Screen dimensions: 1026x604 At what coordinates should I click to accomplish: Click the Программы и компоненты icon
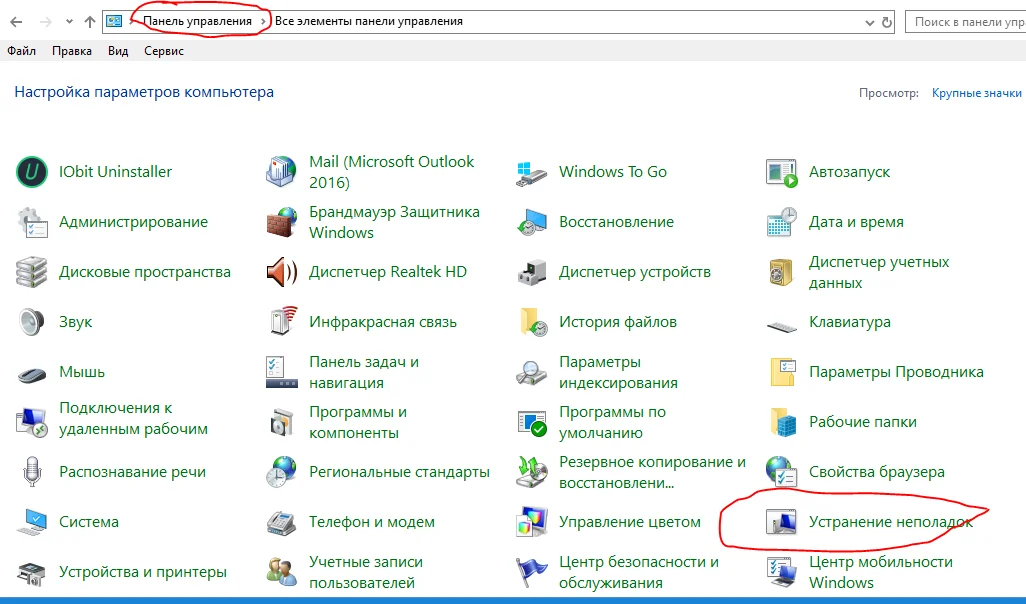coord(281,422)
